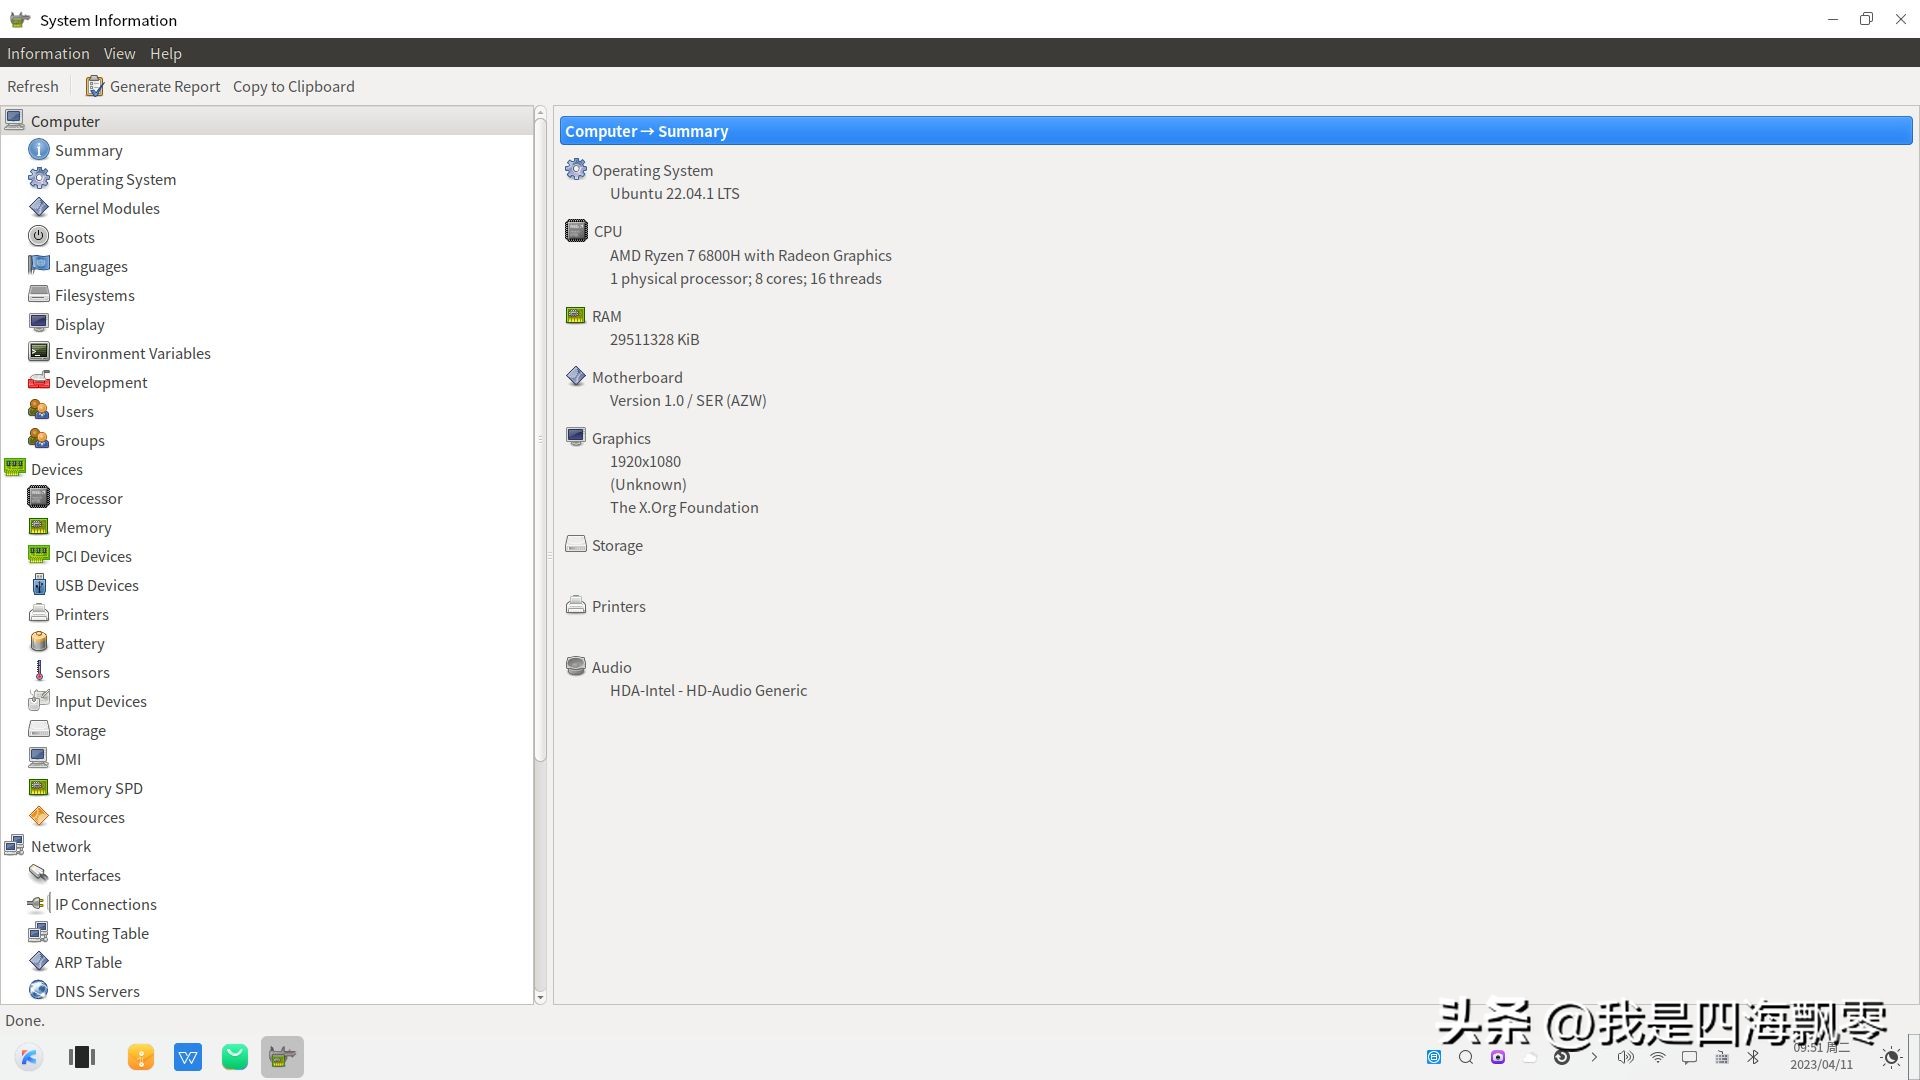The image size is (1920, 1080).
Task: Open the USB Devices entry
Action: pyautogui.click(x=96, y=585)
